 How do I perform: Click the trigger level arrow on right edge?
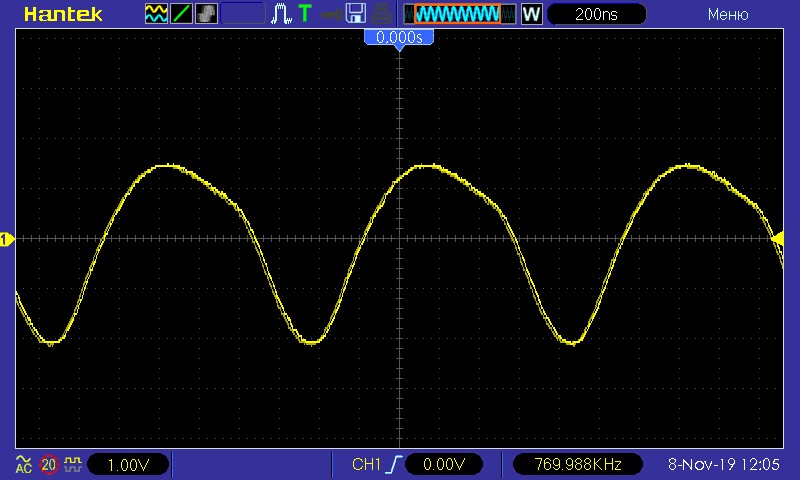[x=778, y=238]
